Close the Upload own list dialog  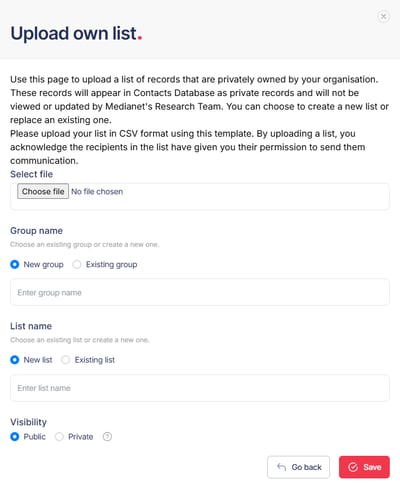tap(383, 16)
